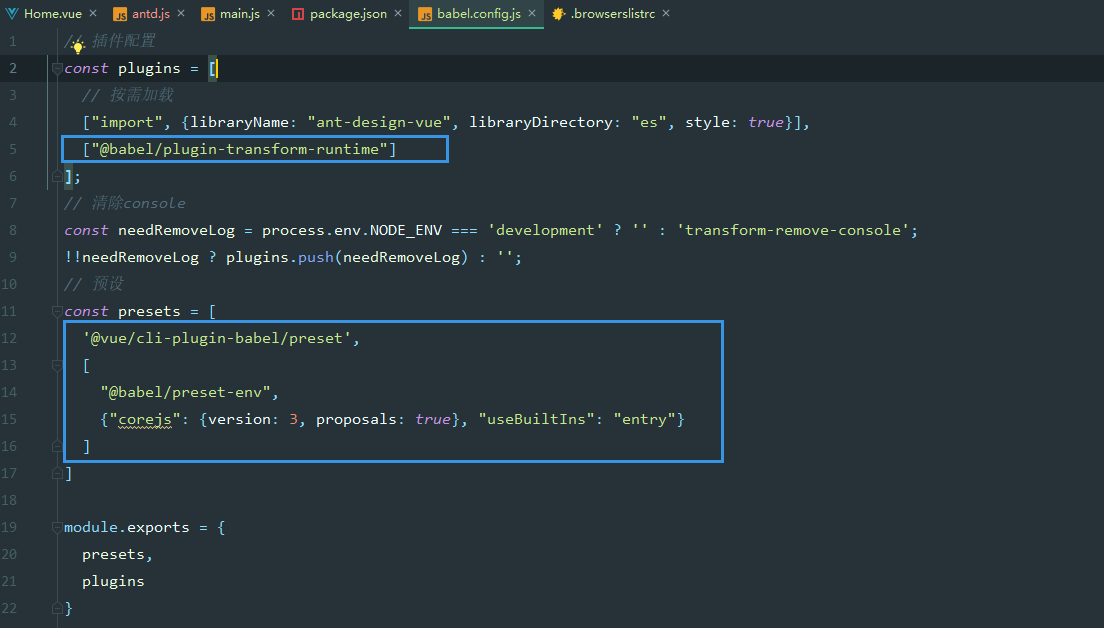Click process.env.NODE_ENV expression
The image size is (1104, 628).
click(352, 230)
